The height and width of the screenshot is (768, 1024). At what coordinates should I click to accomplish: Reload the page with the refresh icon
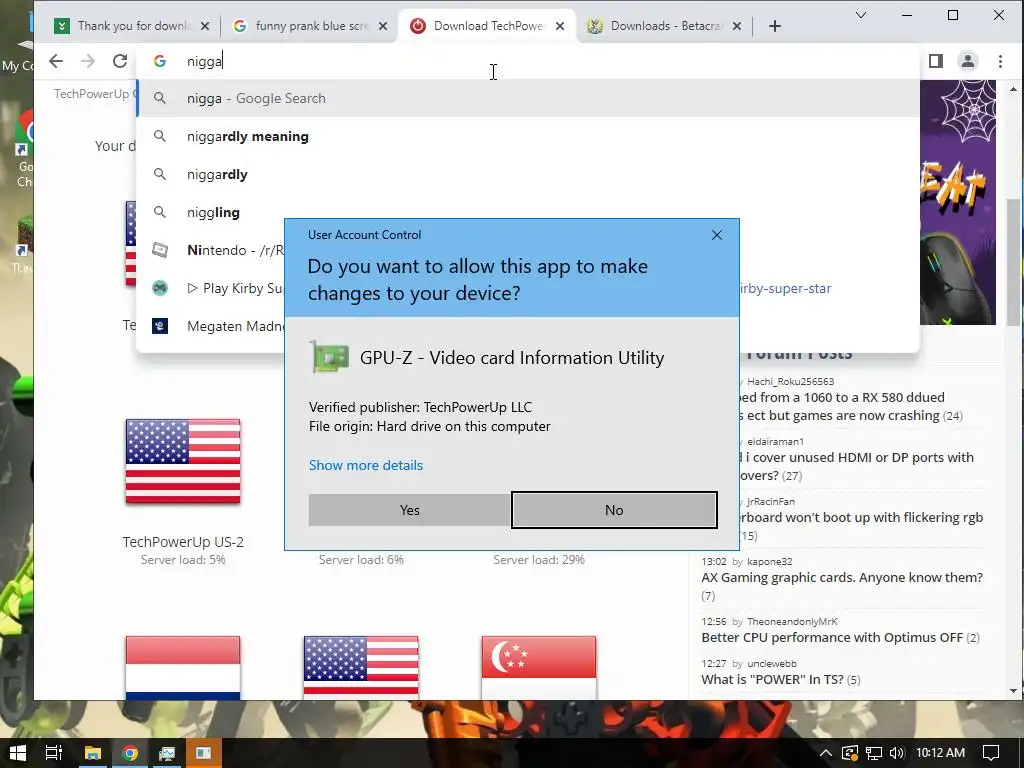120,61
